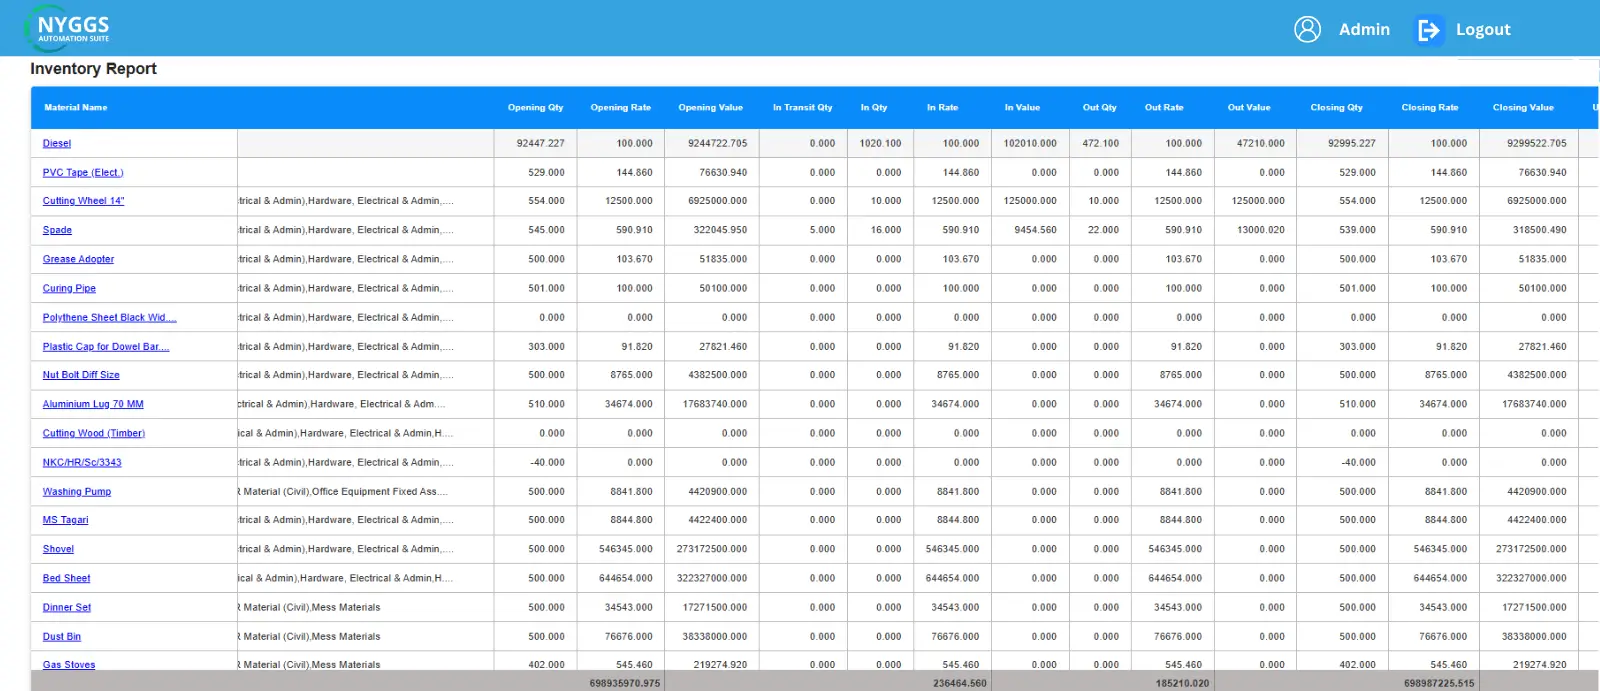Open the PVC Tape (Elect.) link
Screen dimensions: 1600x691
point(83,173)
